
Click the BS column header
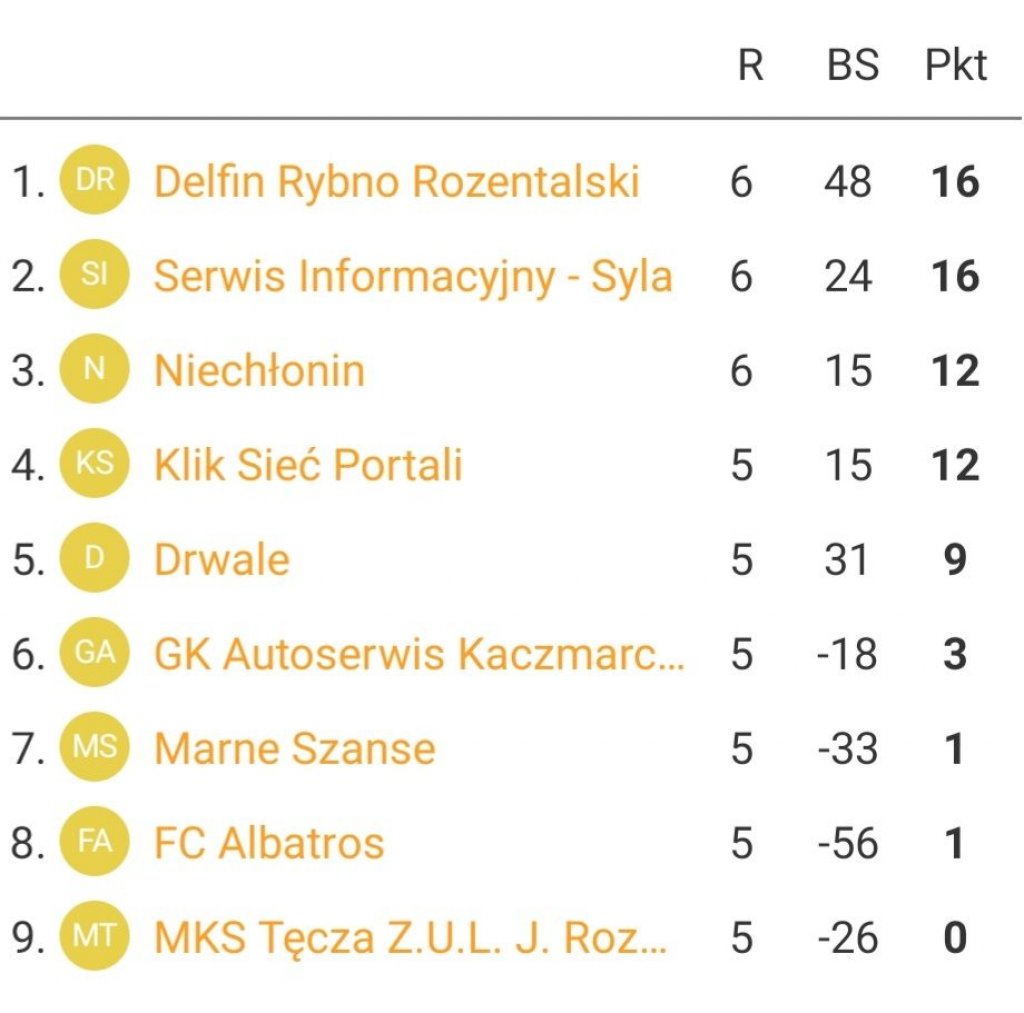coord(852,66)
